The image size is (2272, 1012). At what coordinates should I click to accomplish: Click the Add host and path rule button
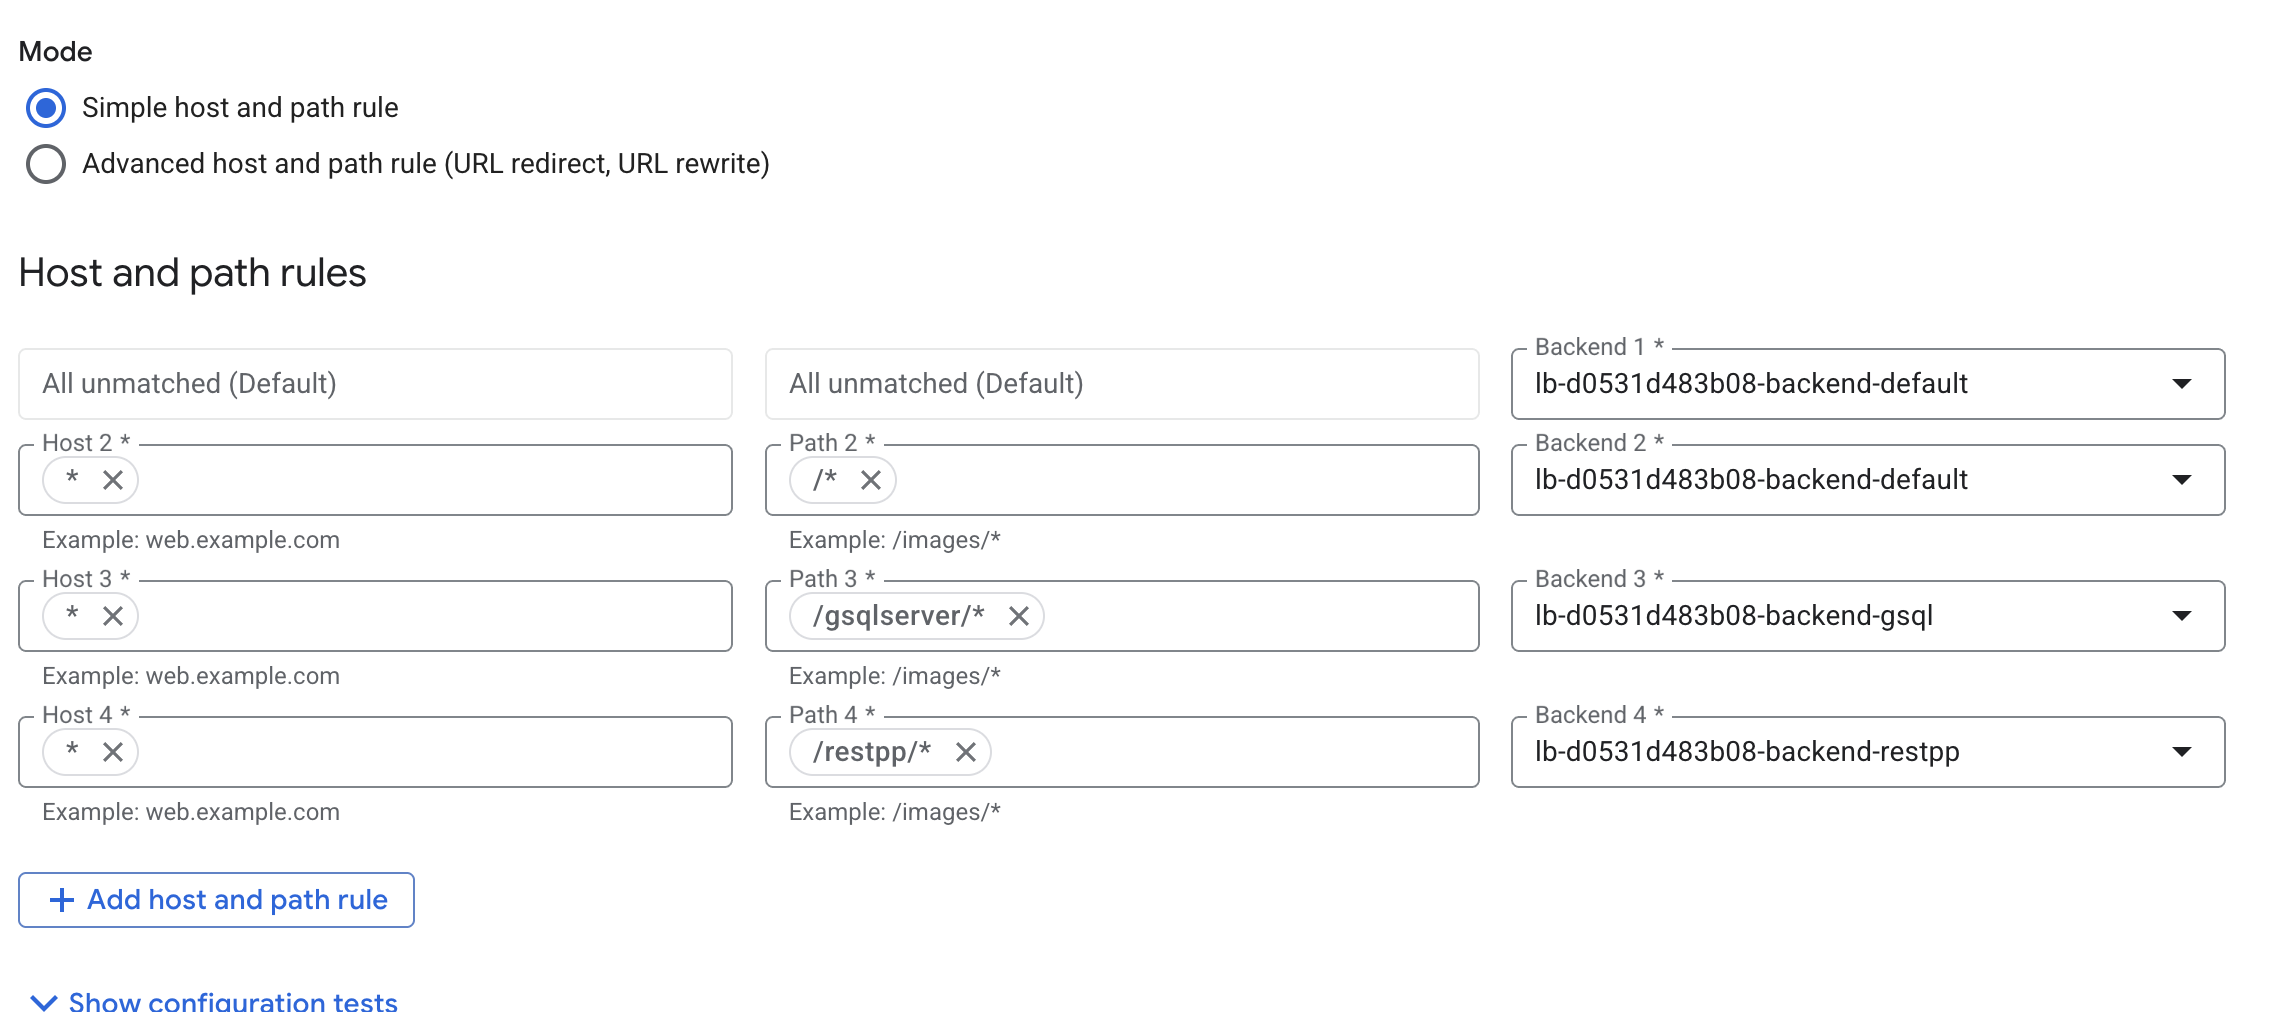pyautogui.click(x=236, y=900)
